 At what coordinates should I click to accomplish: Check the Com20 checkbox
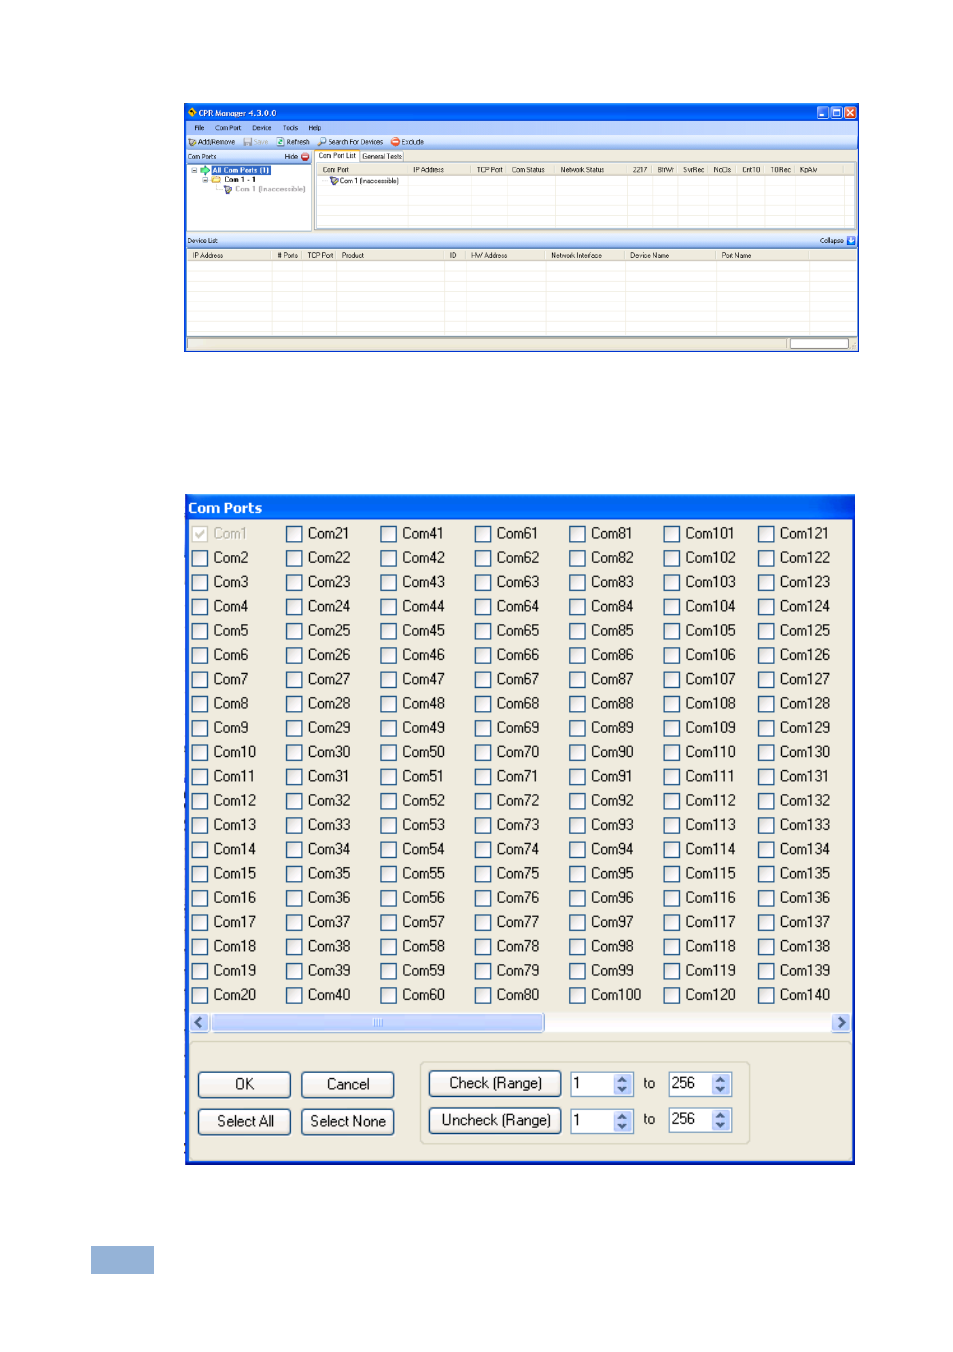tap(200, 995)
